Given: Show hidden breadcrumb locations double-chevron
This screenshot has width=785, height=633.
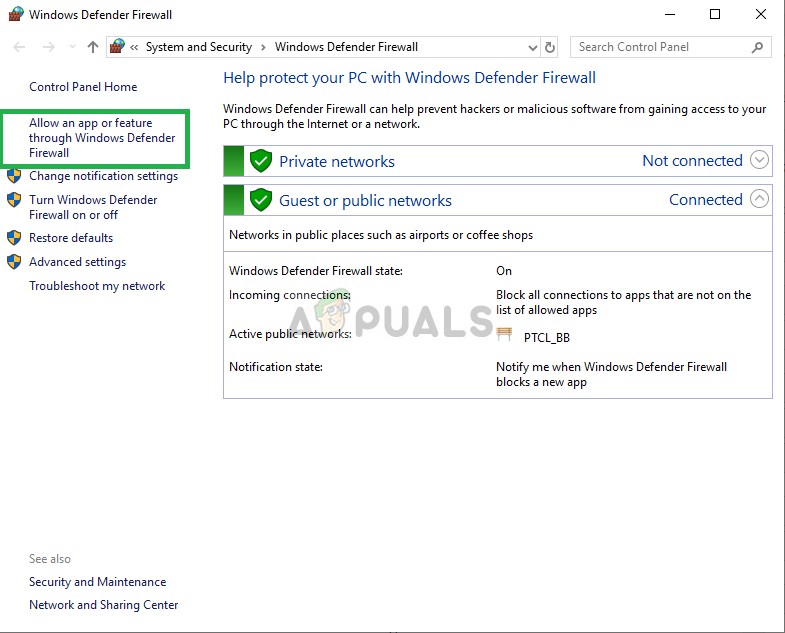Looking at the screenshot, I should point(134,48).
